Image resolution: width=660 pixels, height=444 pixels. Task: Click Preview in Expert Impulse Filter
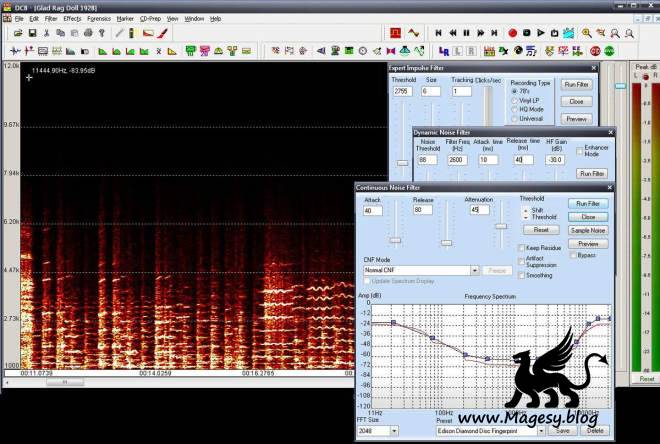[x=576, y=119]
